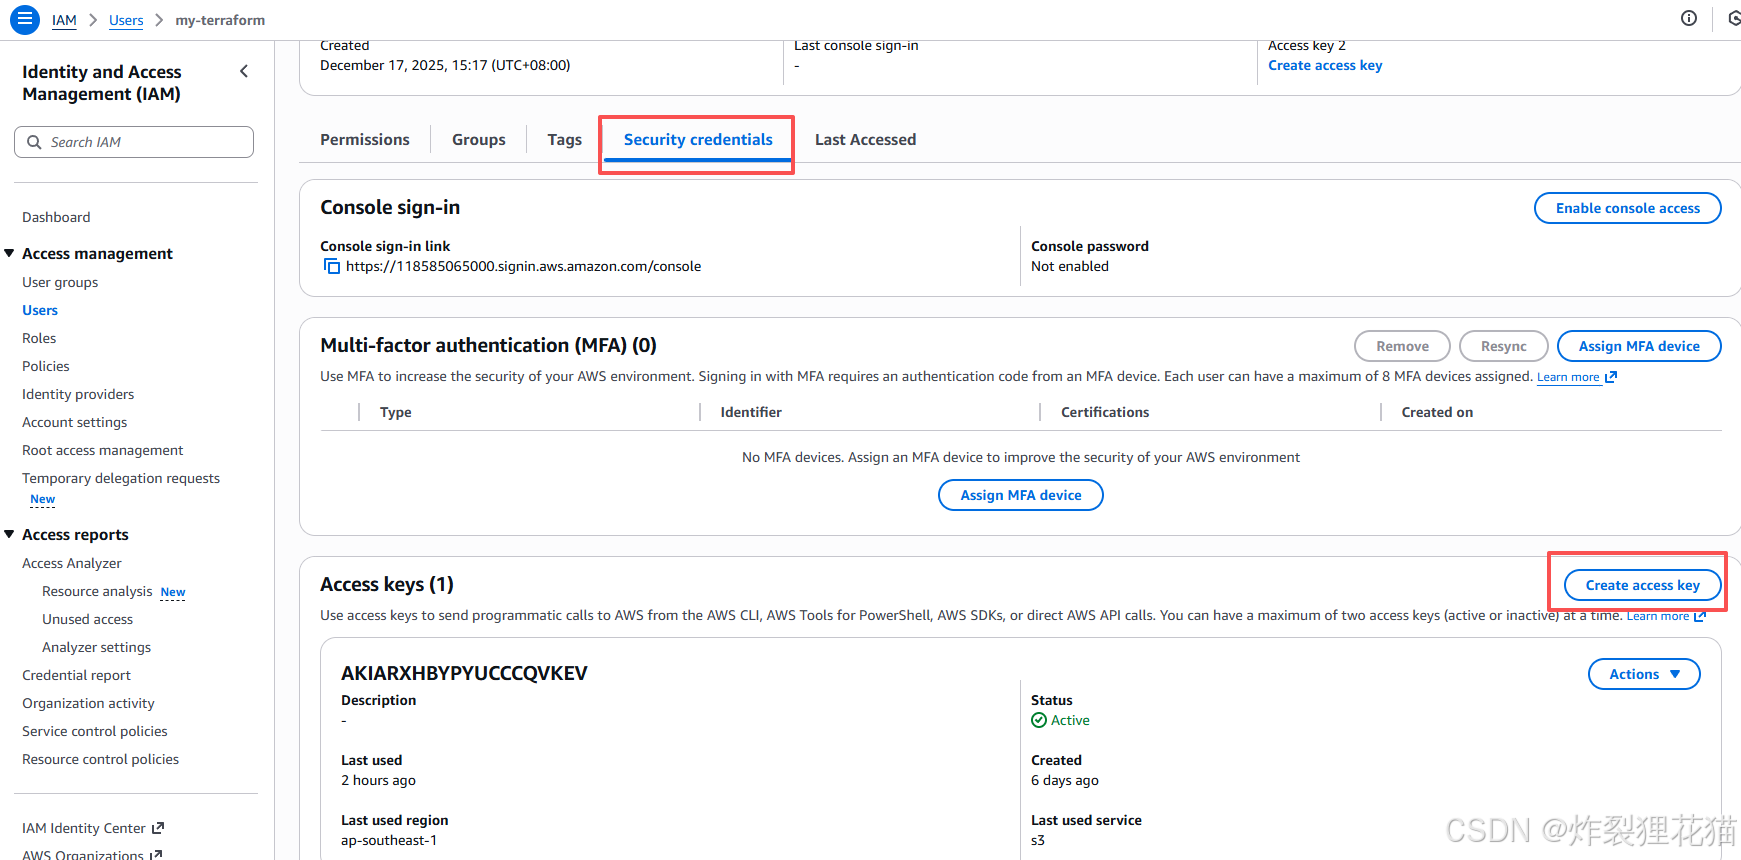Open Dashboard in the sidebar
1741x860 pixels.
[x=56, y=217]
